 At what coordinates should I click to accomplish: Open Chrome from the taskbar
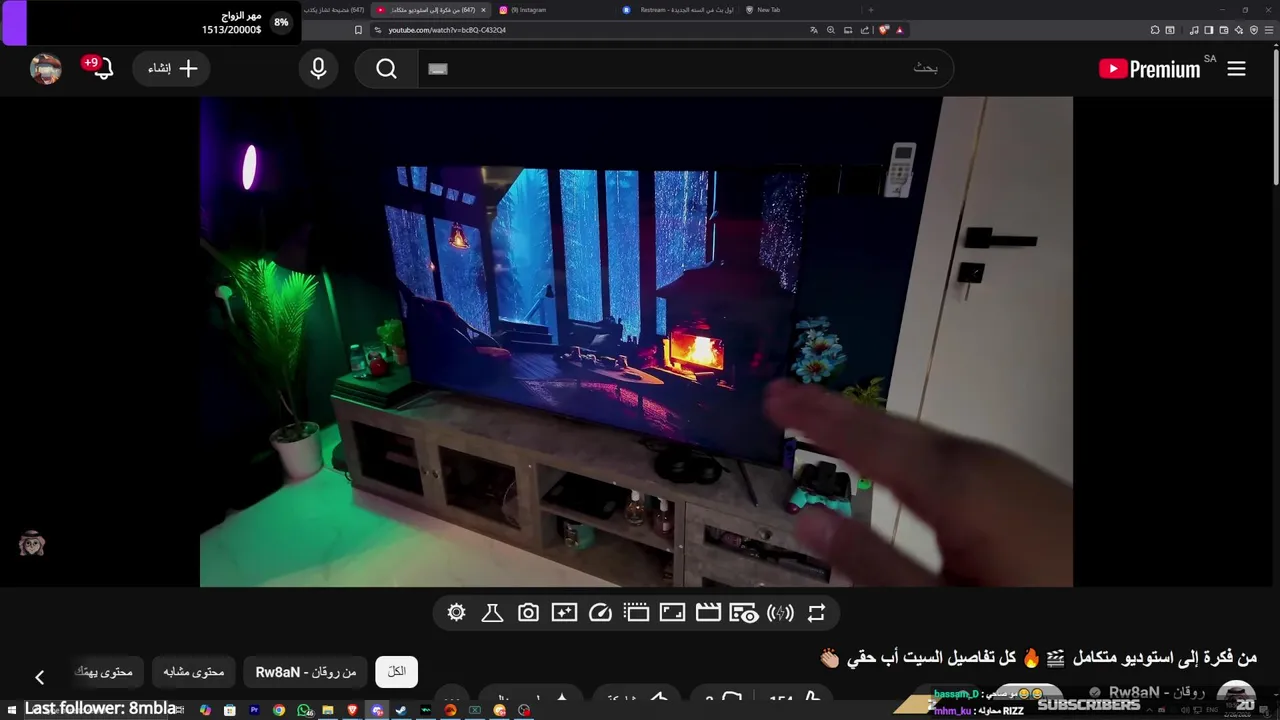tap(278, 710)
